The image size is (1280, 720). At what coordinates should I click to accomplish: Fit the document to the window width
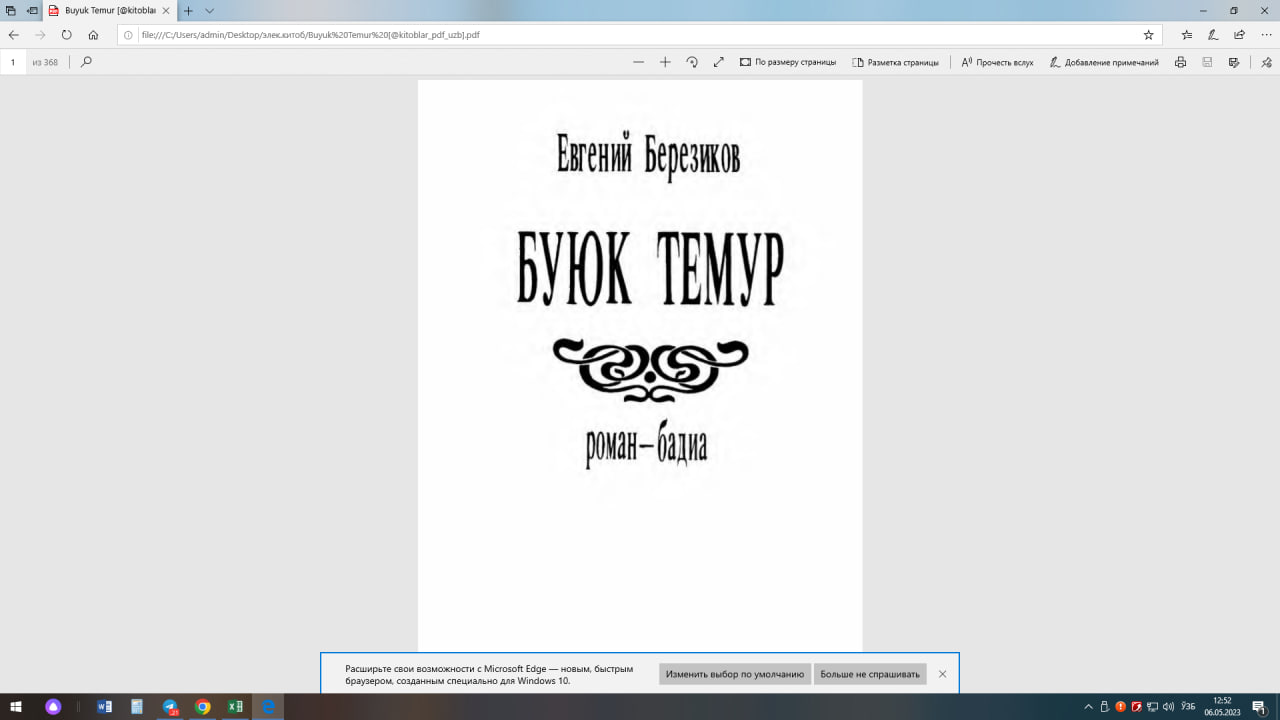(x=718, y=61)
